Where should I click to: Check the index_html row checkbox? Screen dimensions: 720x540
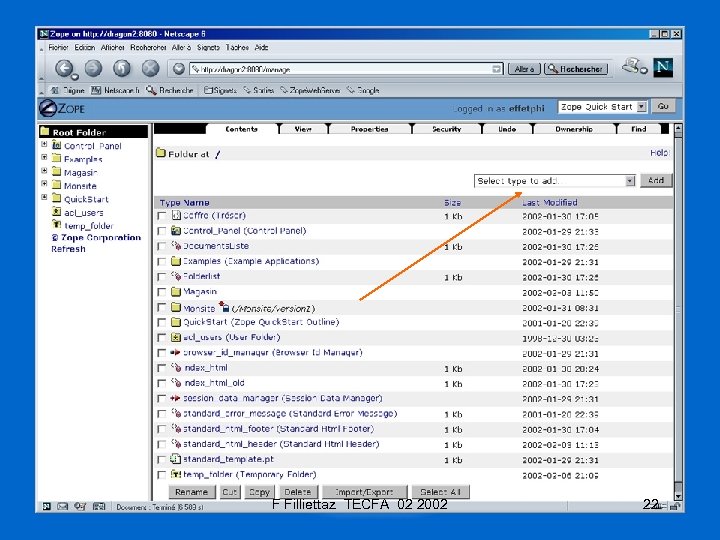162,368
